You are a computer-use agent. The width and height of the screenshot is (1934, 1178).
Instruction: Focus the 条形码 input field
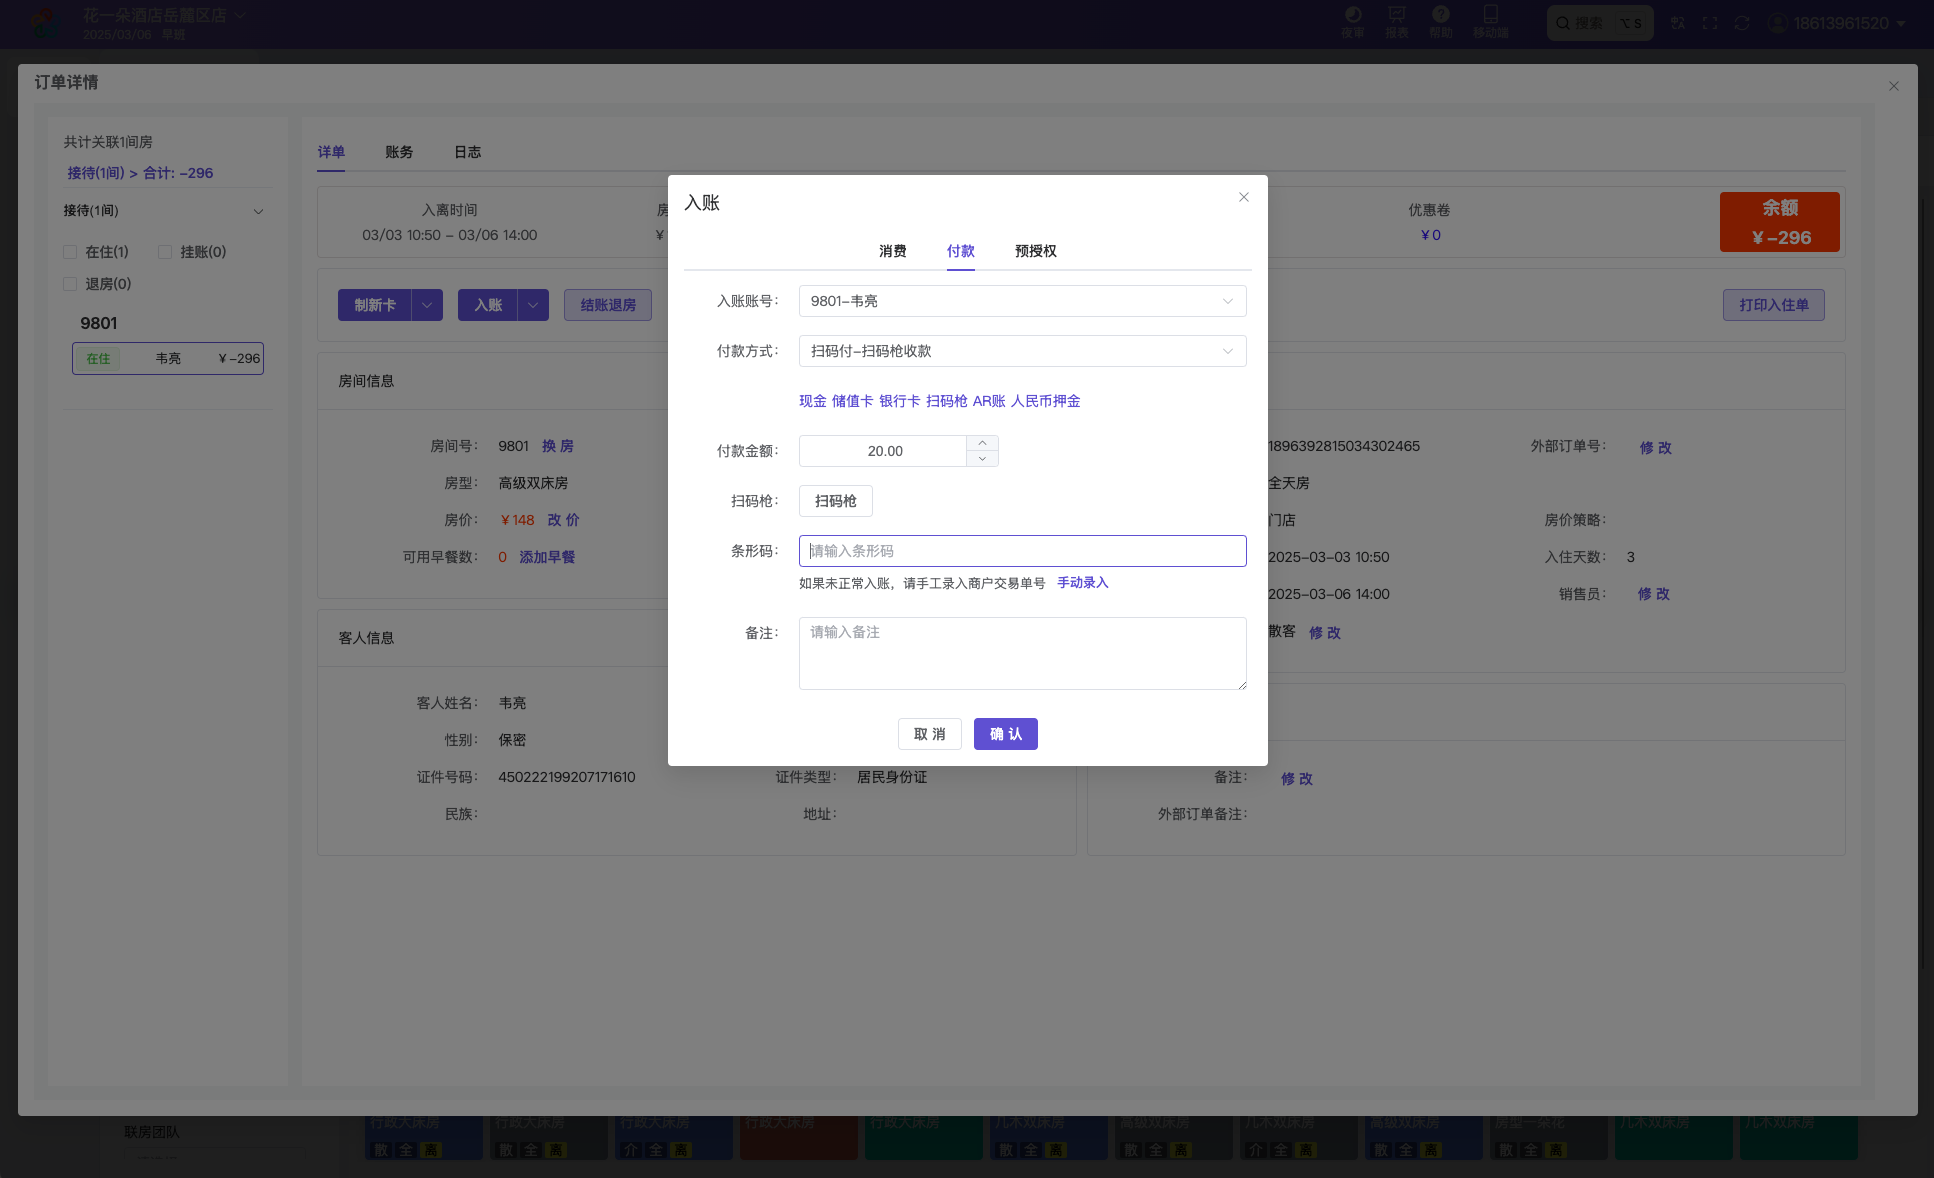(x=1022, y=551)
